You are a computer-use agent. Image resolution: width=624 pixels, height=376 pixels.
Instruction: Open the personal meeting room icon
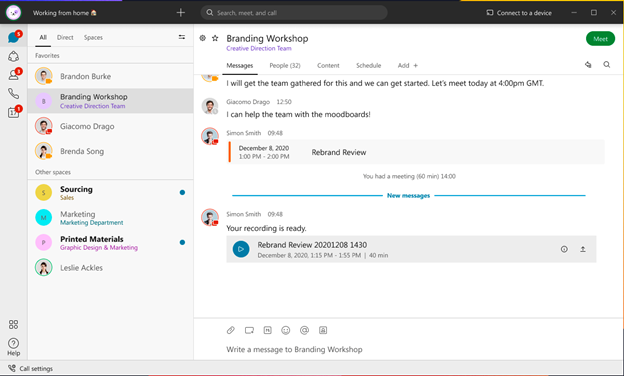(323, 330)
